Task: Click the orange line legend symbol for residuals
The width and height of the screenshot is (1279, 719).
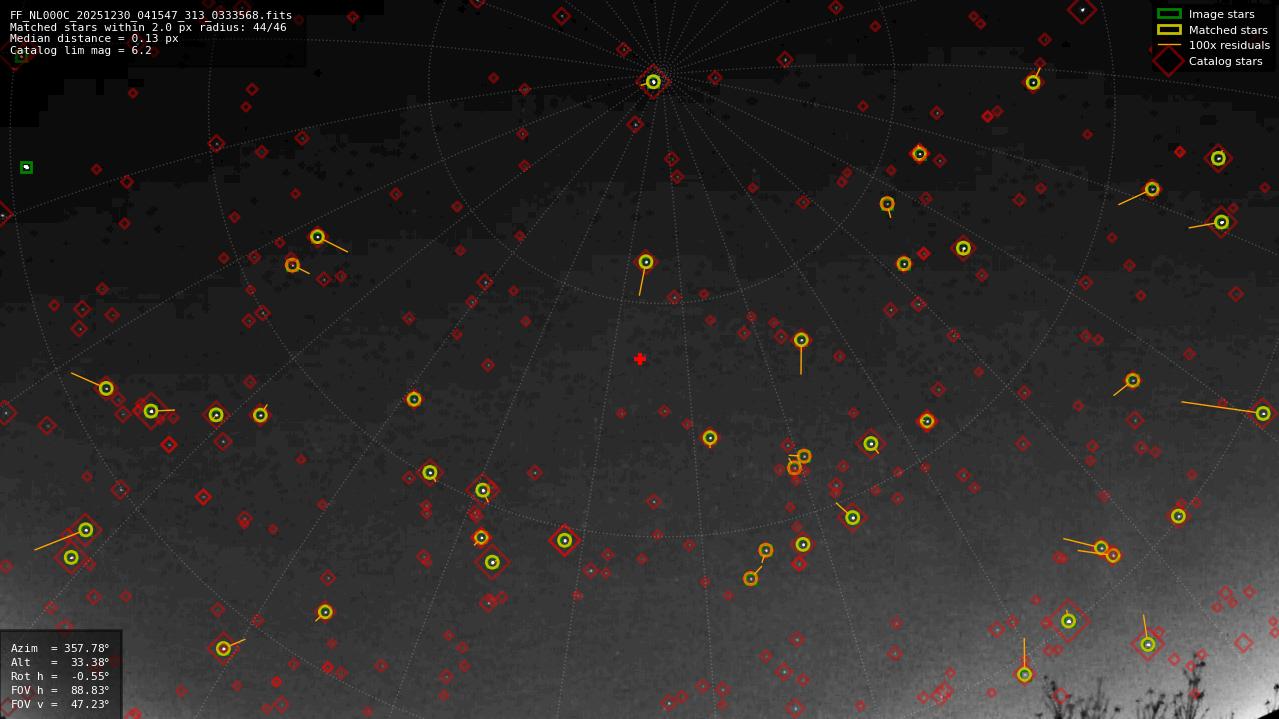Action: 1169,45
